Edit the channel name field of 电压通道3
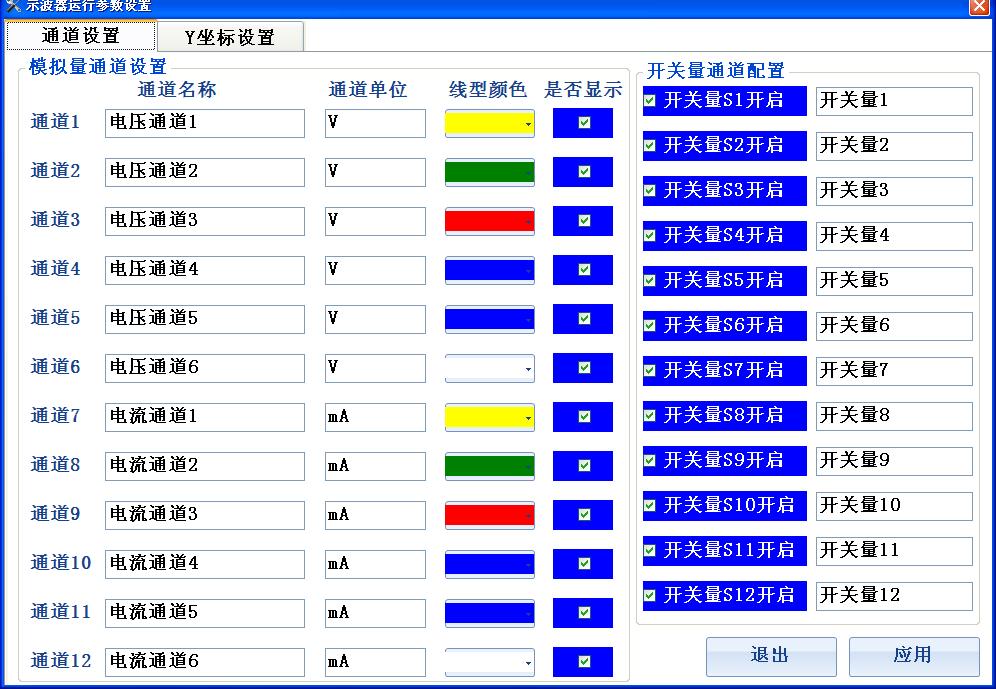996x689 pixels. (203, 220)
